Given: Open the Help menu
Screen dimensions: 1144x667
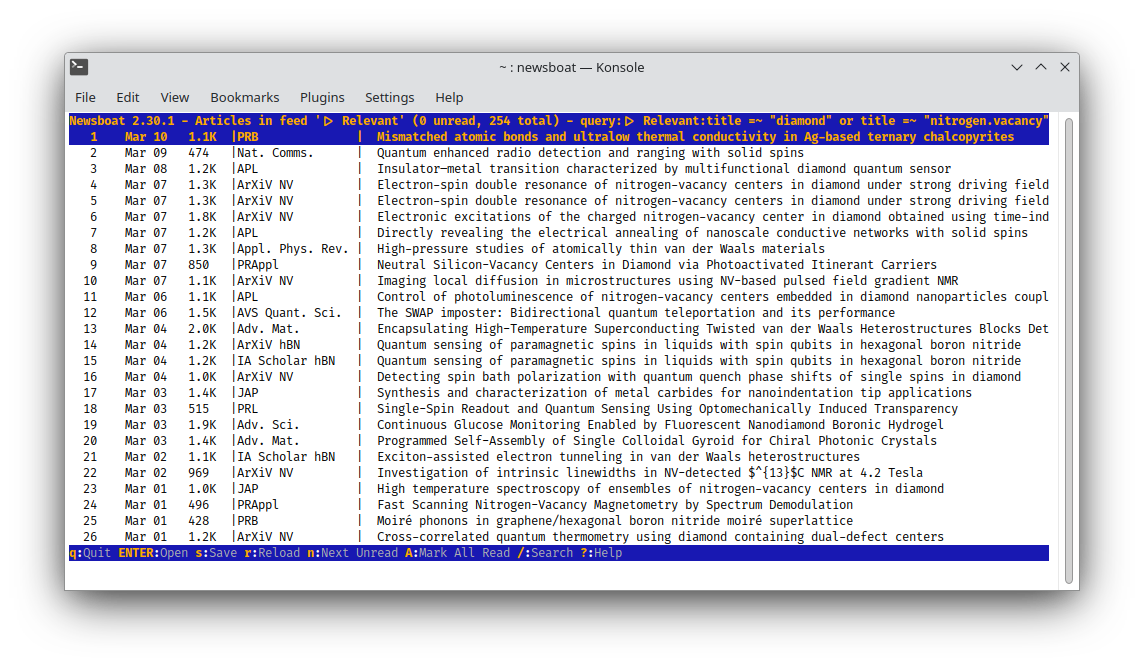Looking at the screenshot, I should click(x=449, y=97).
